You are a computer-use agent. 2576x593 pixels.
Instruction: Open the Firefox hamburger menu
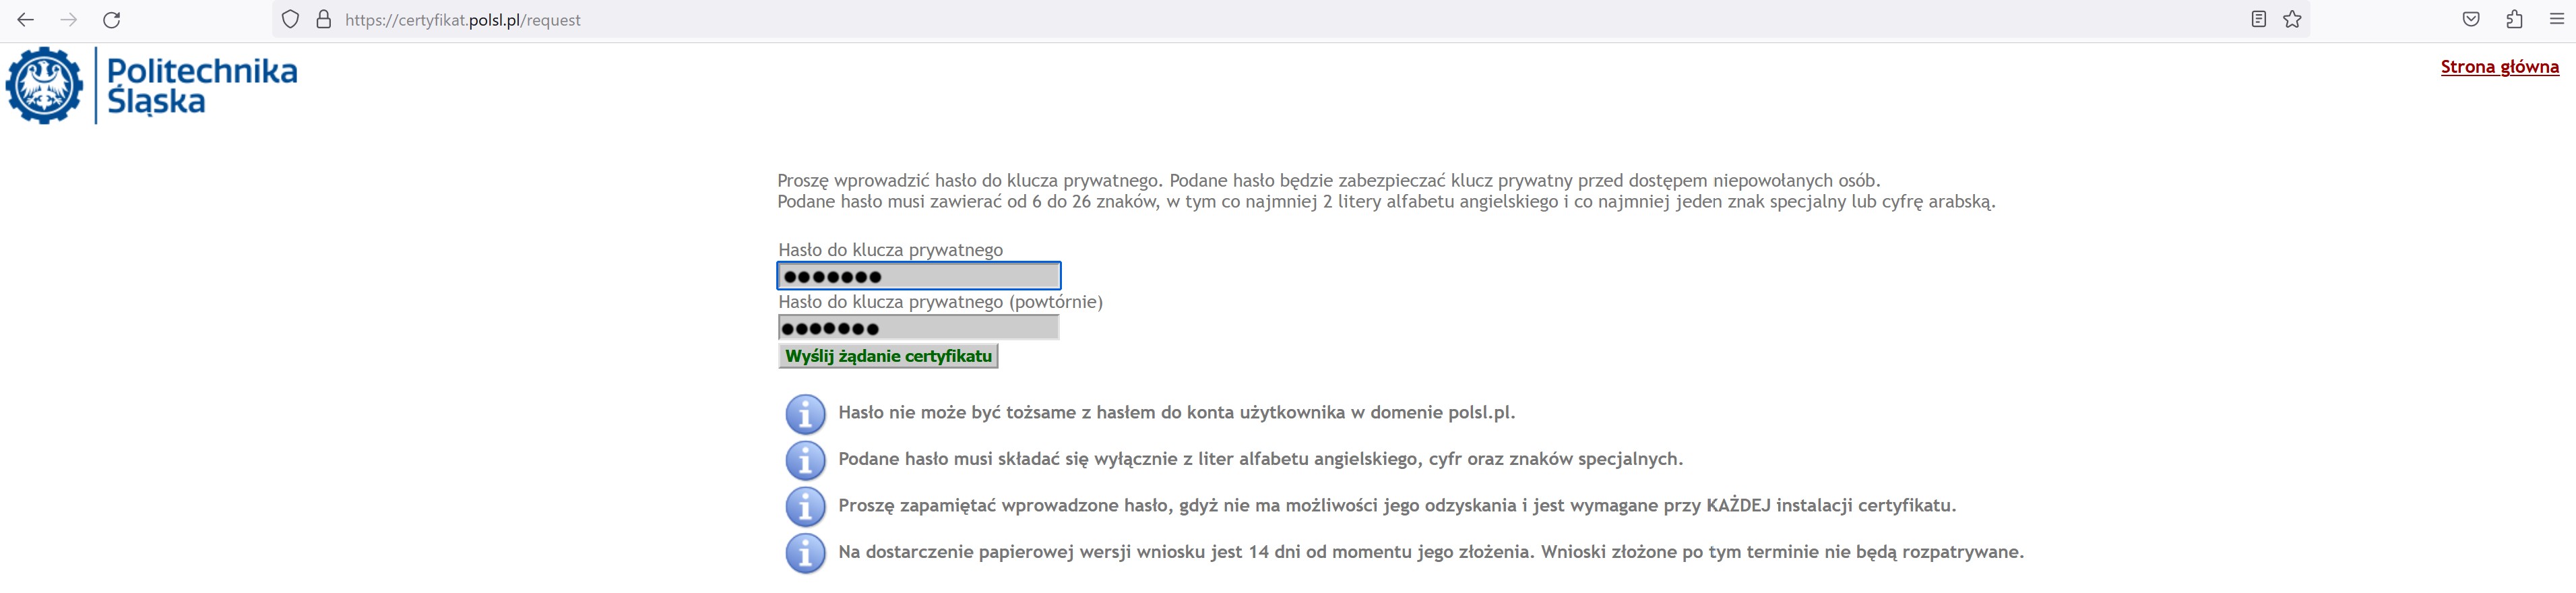click(x=2557, y=19)
